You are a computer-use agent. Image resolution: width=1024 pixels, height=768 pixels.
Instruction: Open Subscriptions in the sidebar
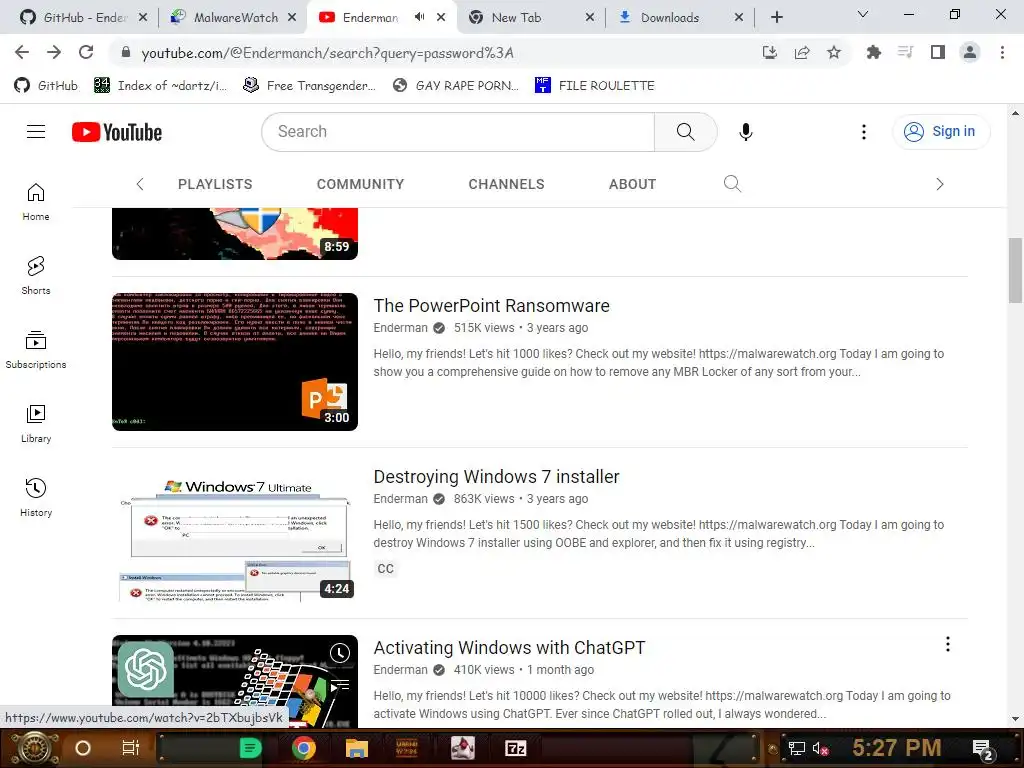(36, 349)
